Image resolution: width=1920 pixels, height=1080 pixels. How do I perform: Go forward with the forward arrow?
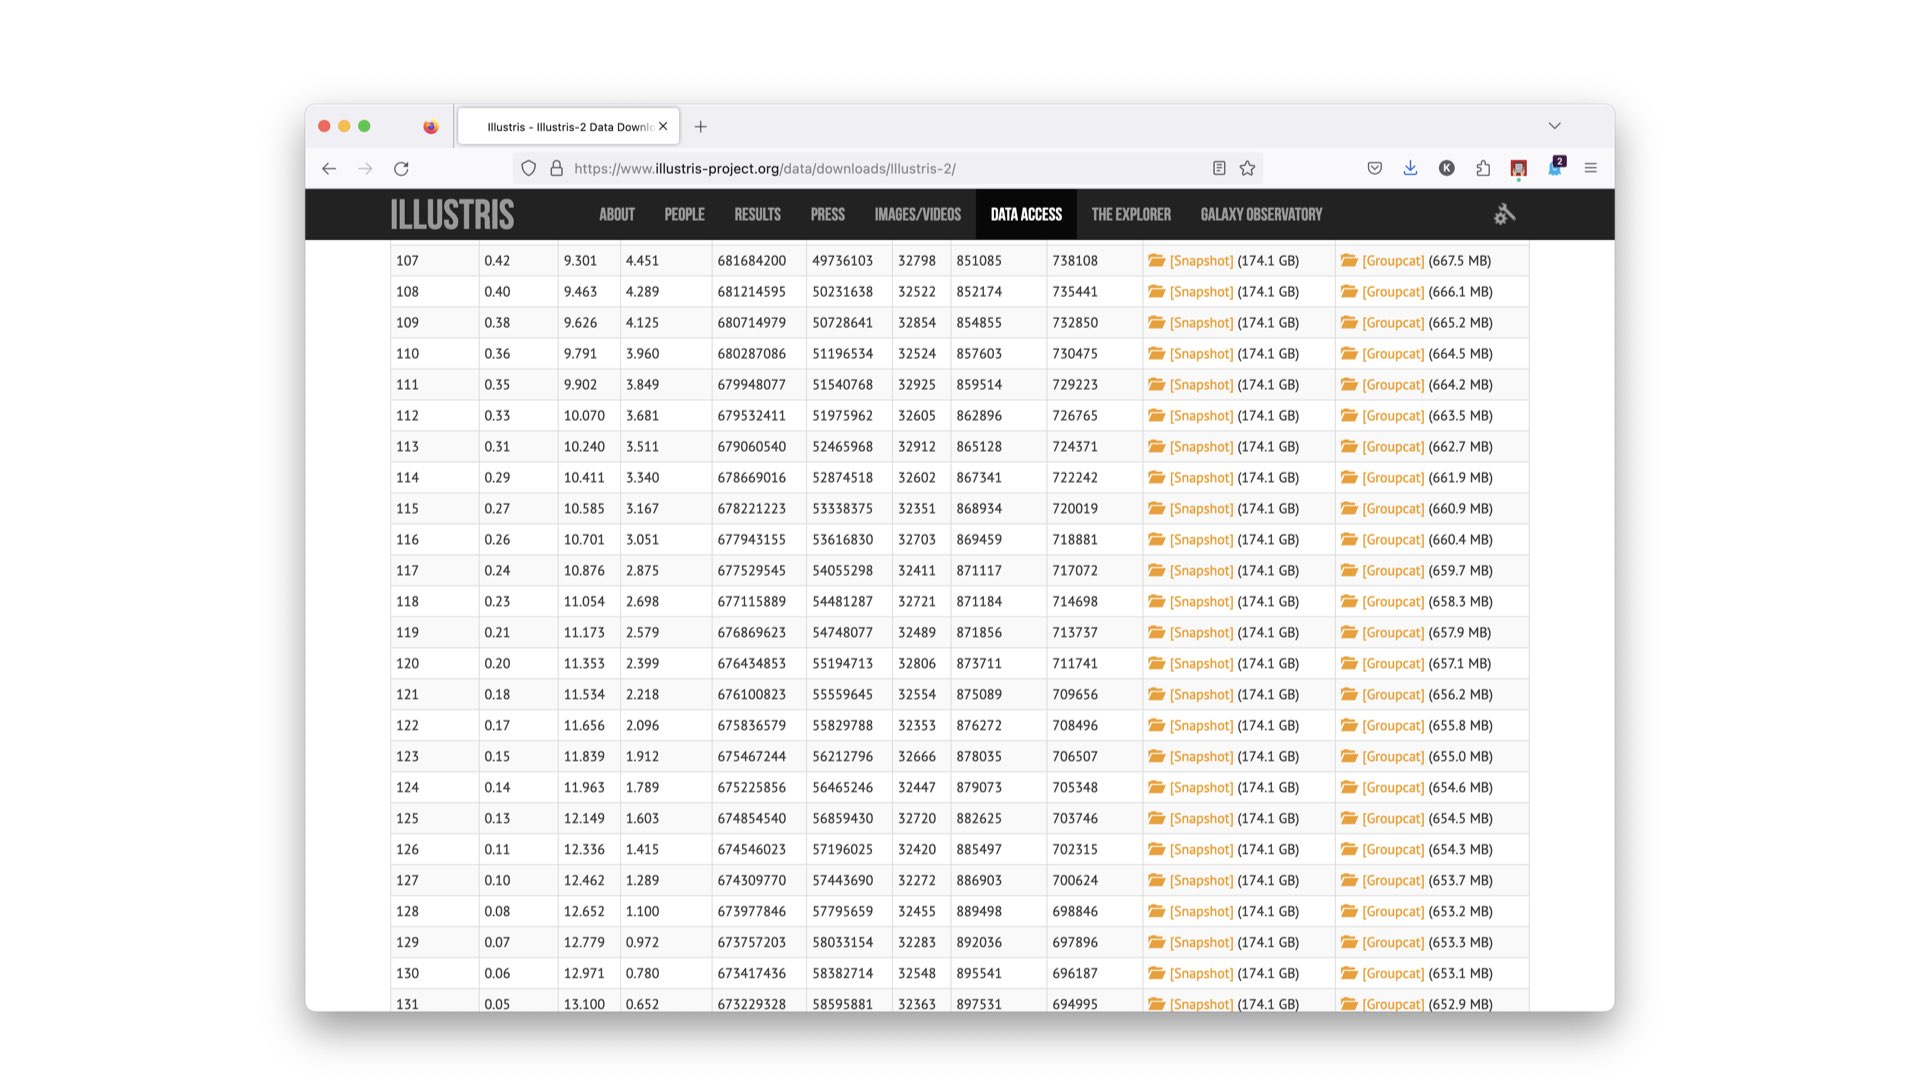click(365, 169)
